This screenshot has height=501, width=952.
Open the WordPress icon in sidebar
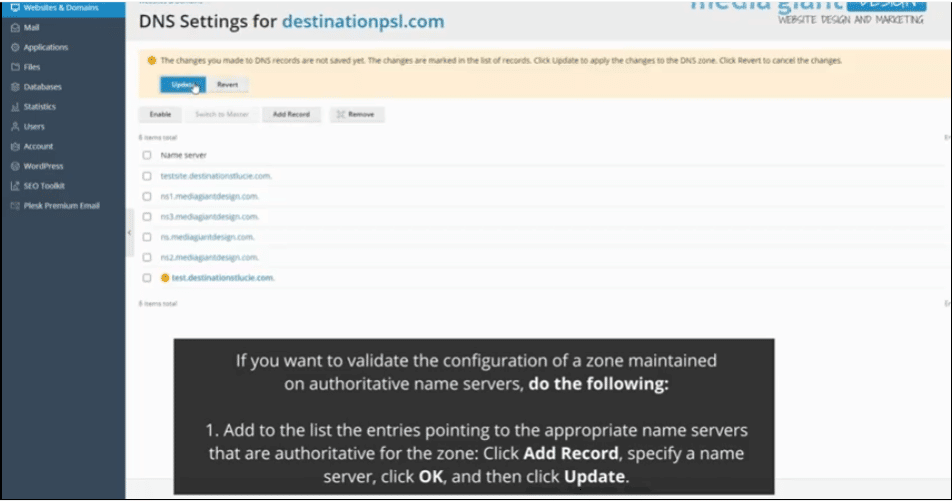point(15,166)
